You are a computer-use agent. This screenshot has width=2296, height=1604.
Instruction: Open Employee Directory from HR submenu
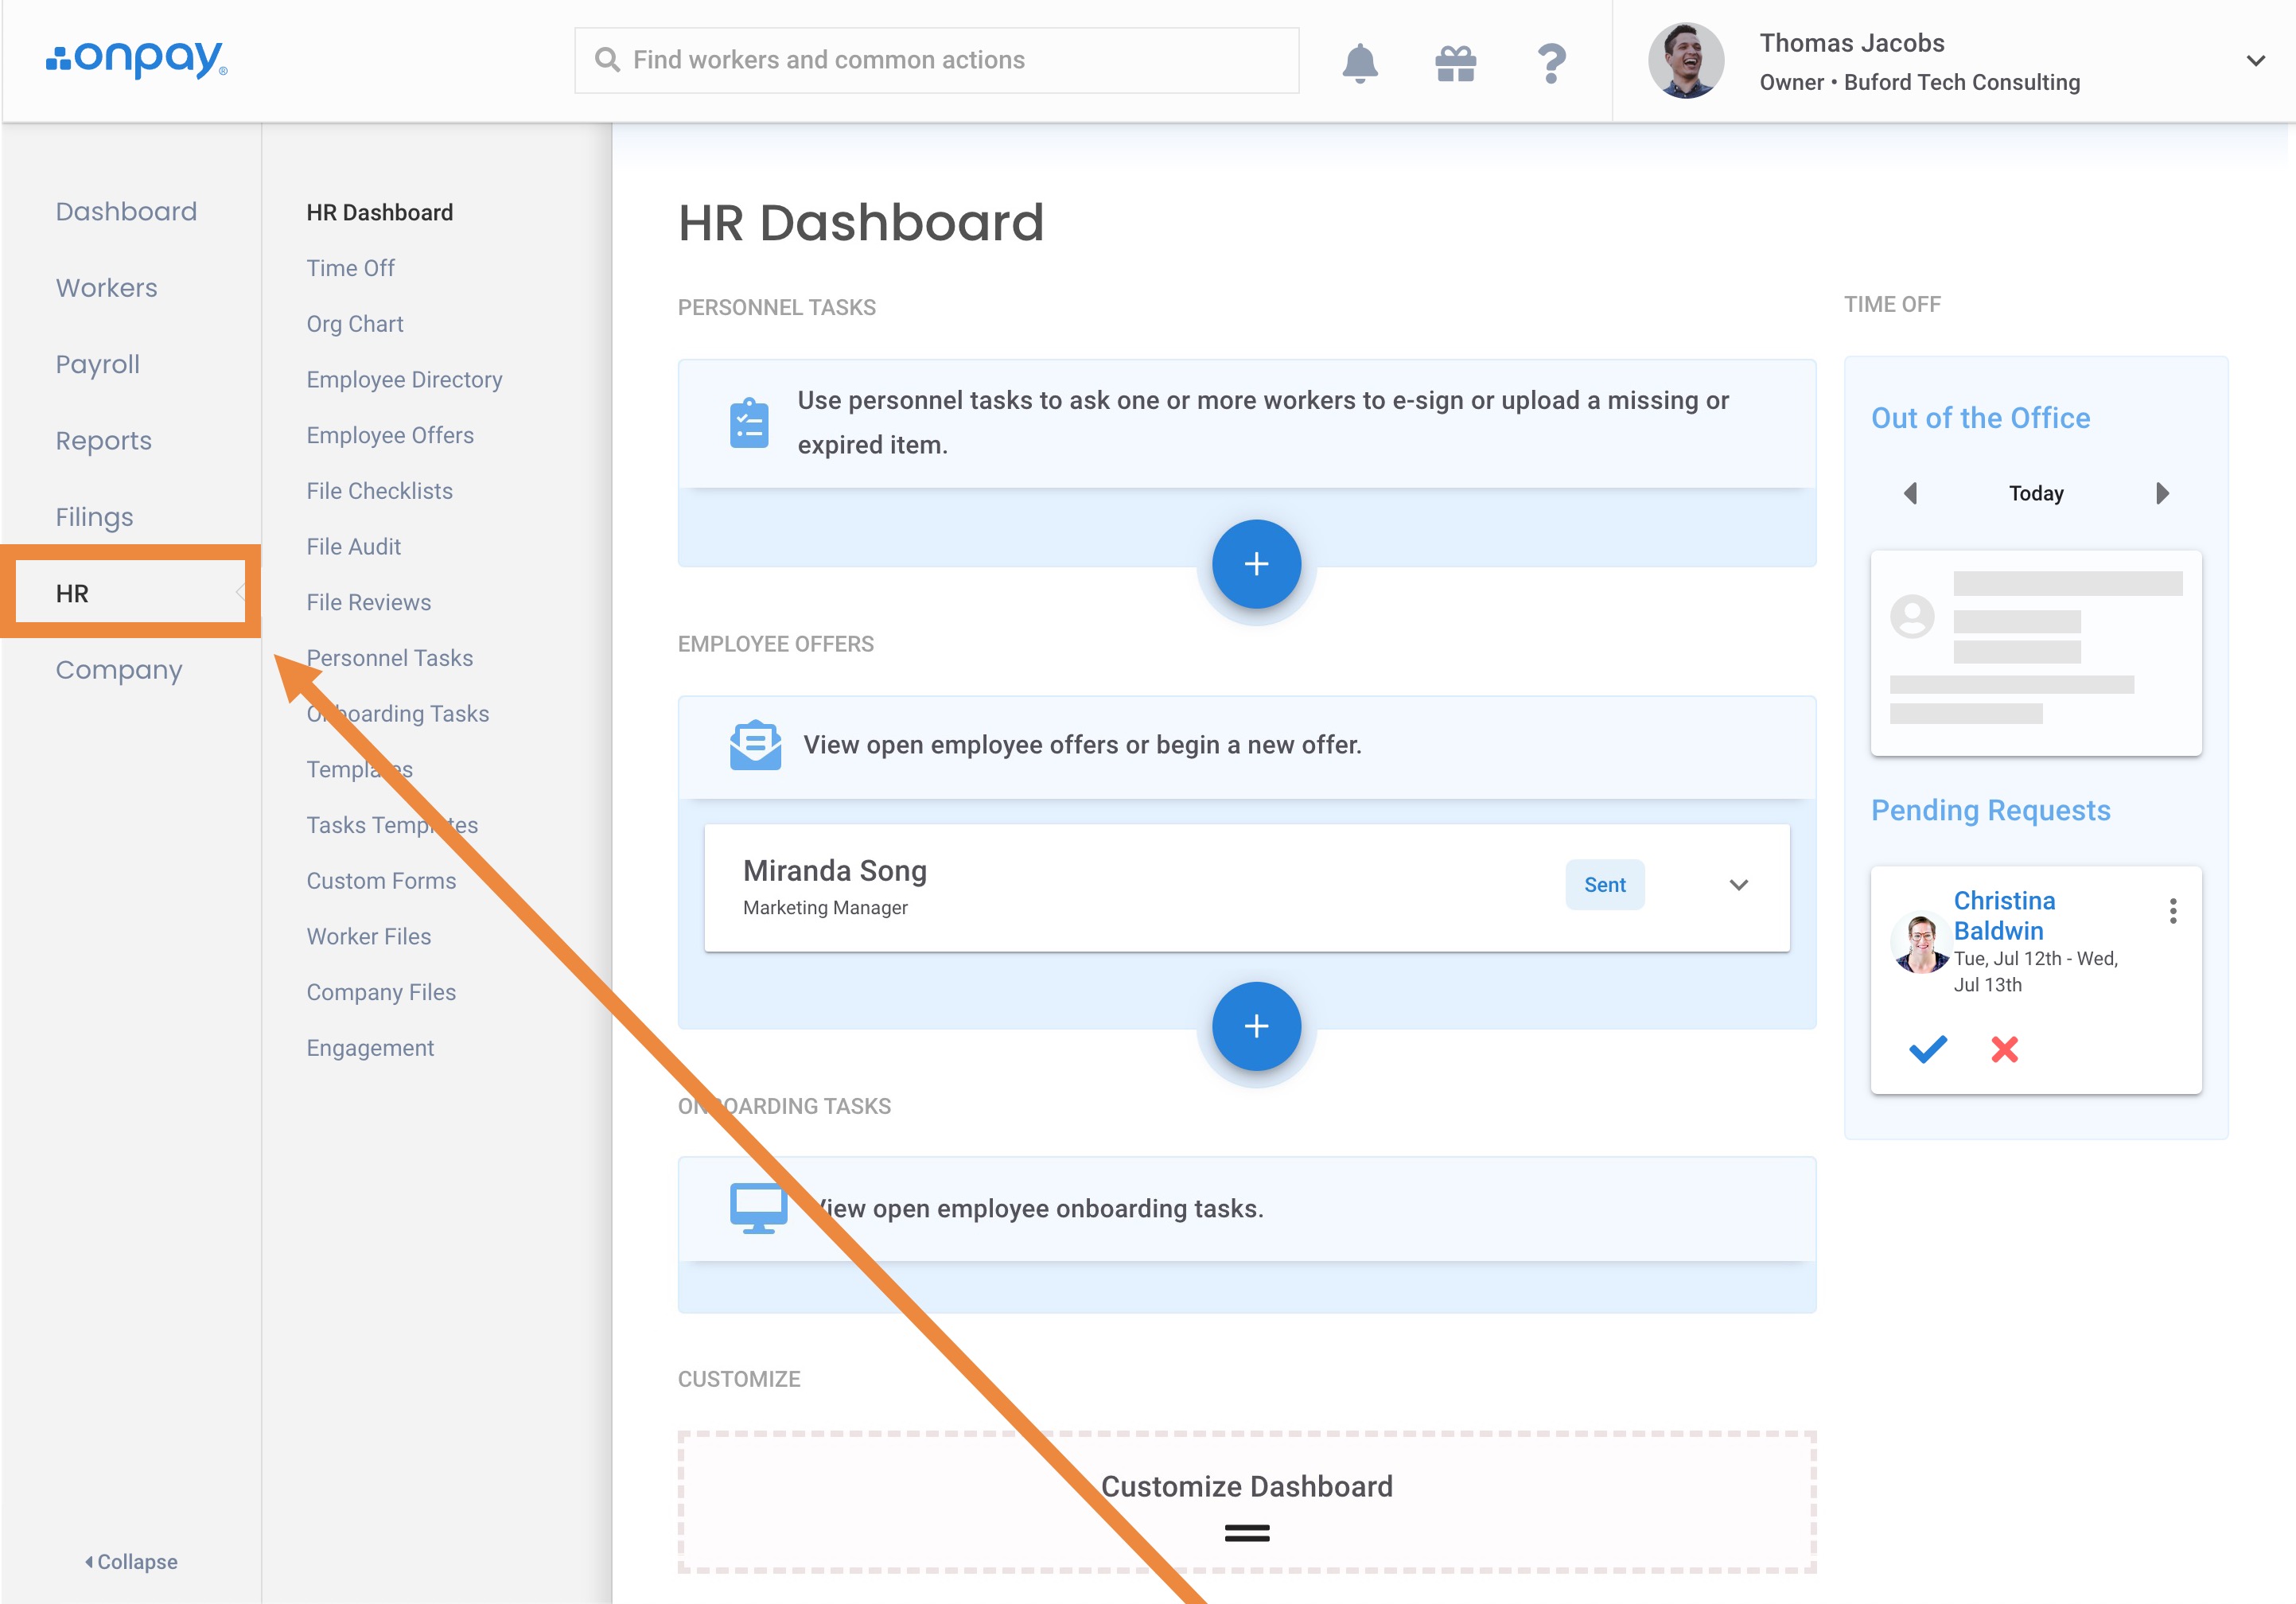point(404,380)
